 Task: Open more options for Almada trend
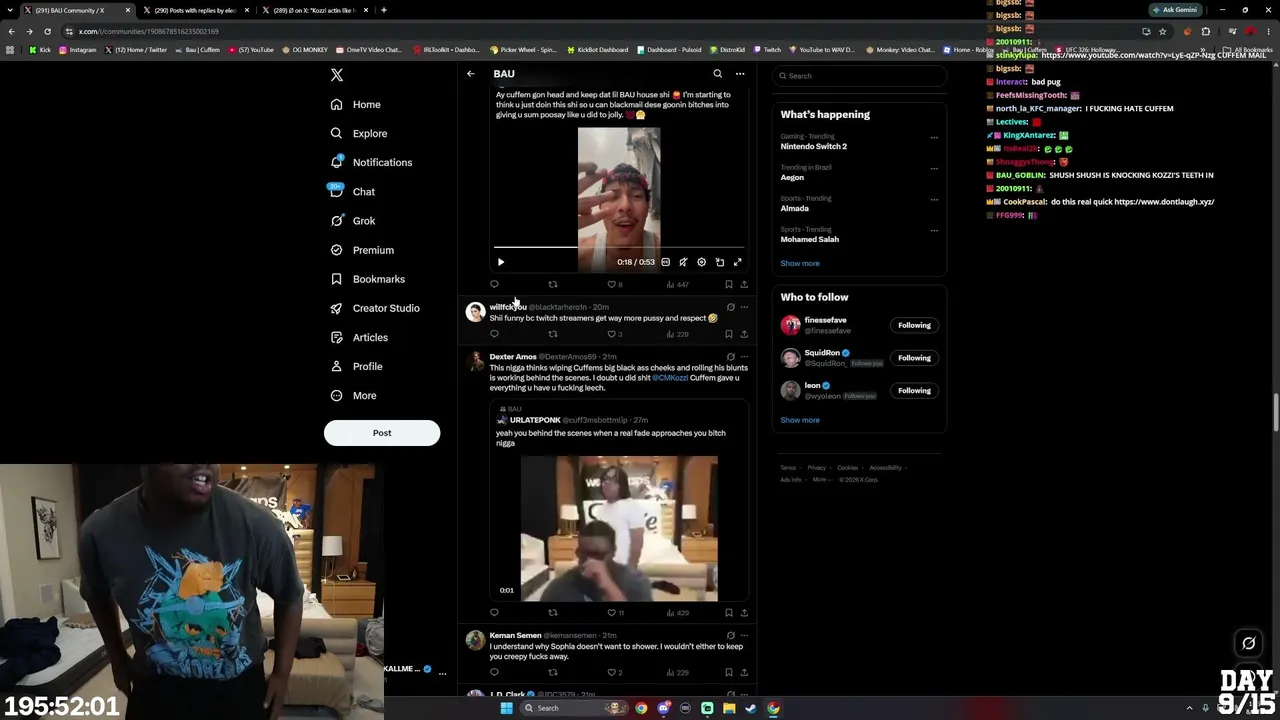(x=934, y=200)
